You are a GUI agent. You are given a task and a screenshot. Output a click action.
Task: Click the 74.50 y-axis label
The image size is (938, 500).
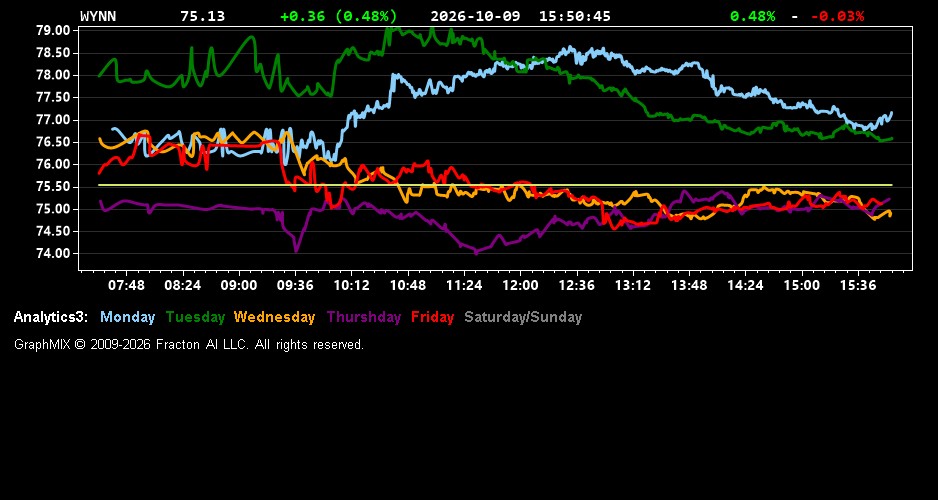54,231
